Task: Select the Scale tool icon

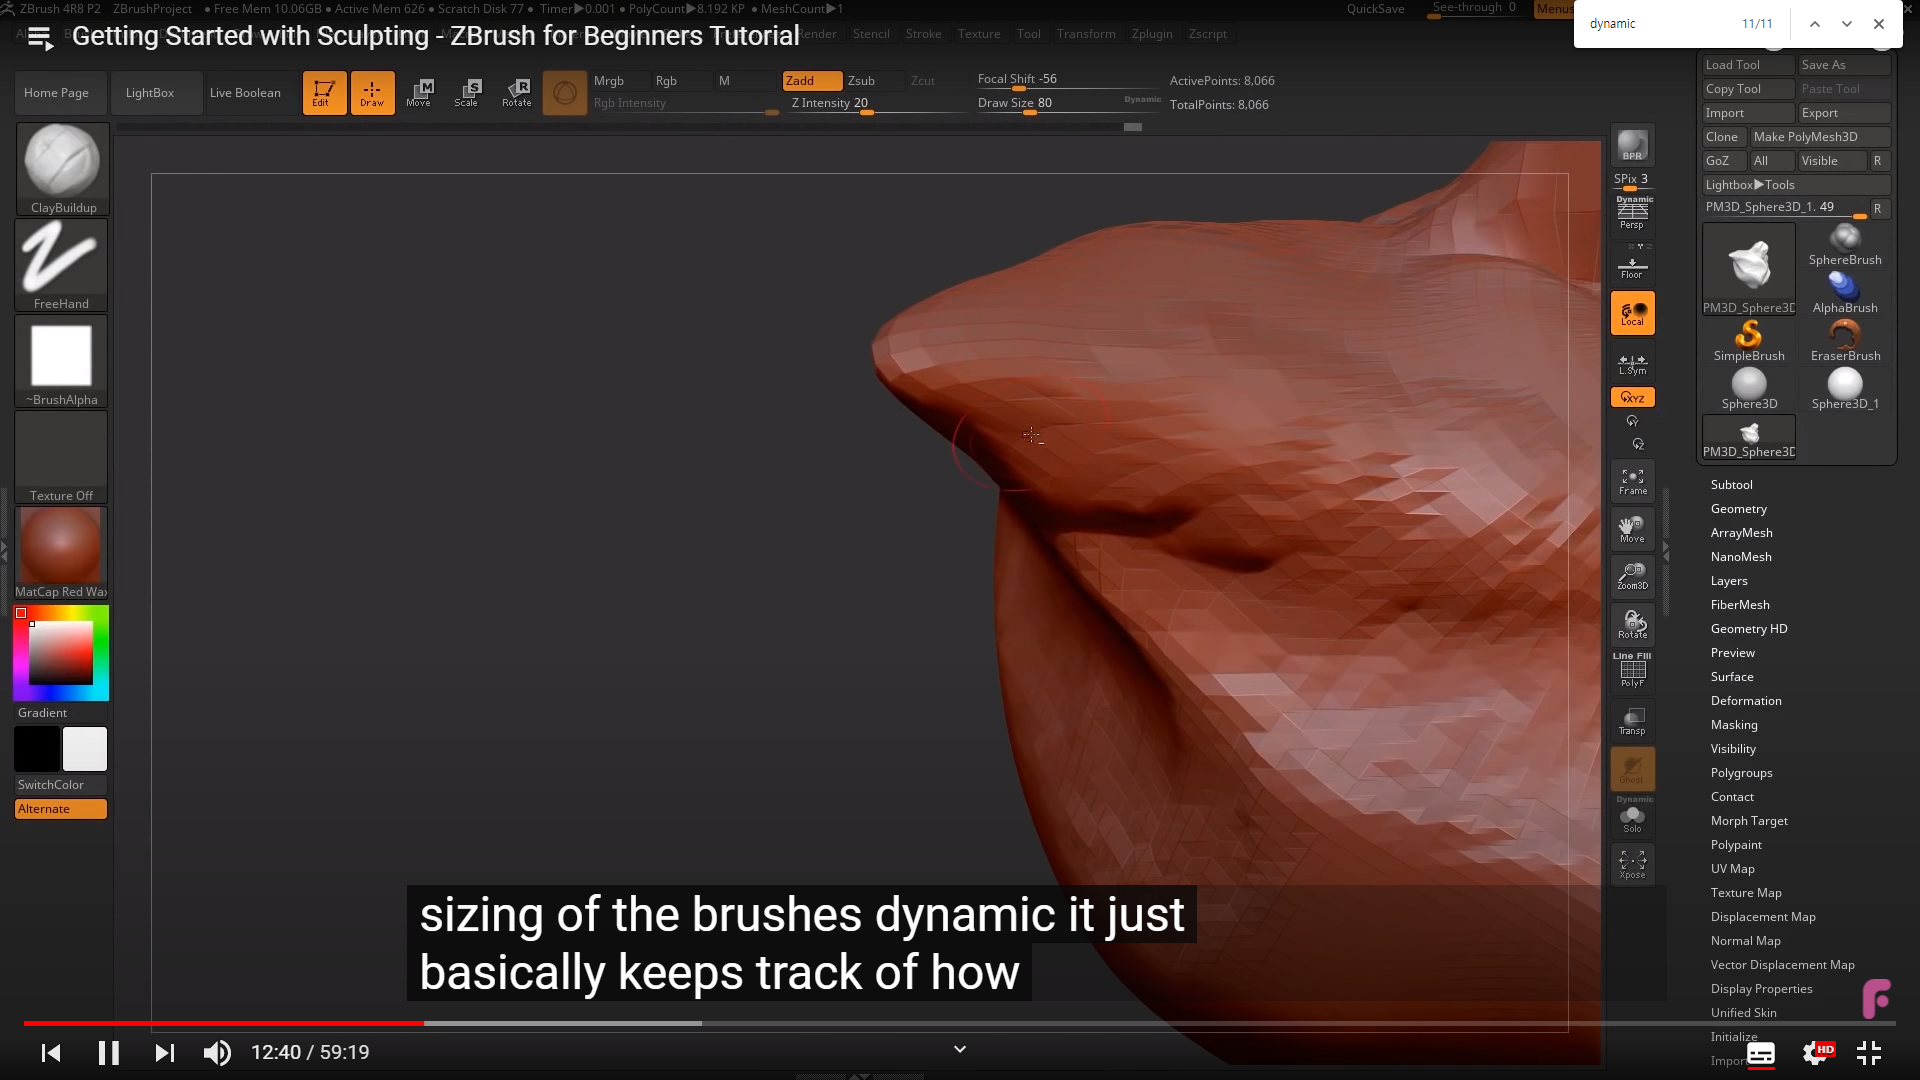Action: coord(467,92)
